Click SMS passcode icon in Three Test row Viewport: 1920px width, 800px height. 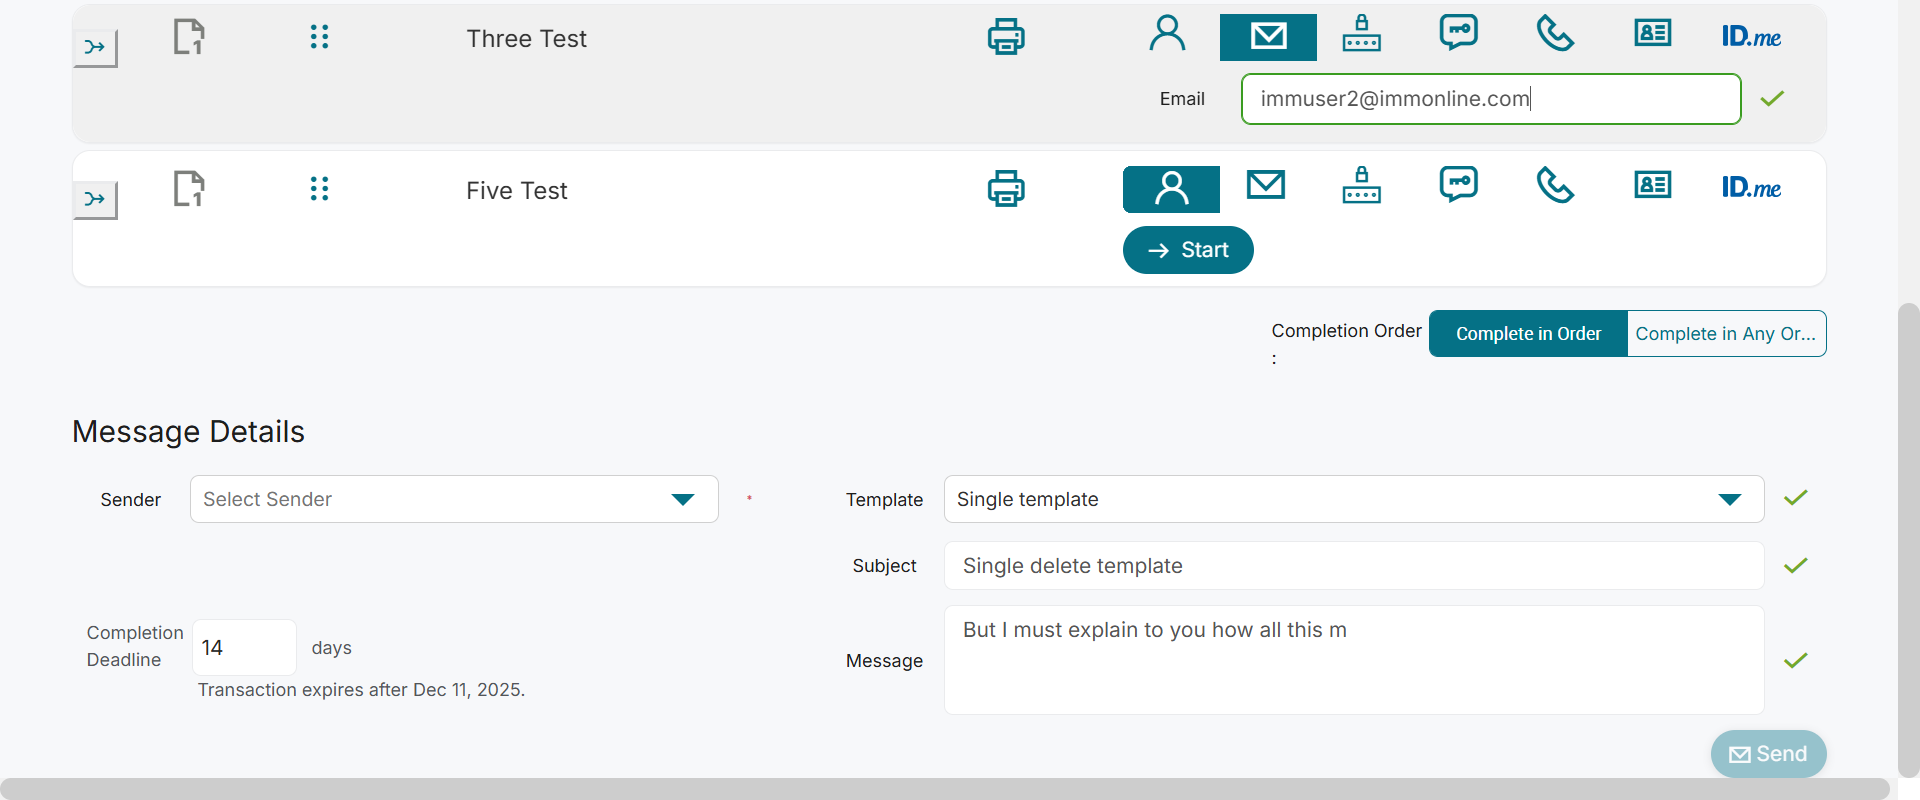1458,33
